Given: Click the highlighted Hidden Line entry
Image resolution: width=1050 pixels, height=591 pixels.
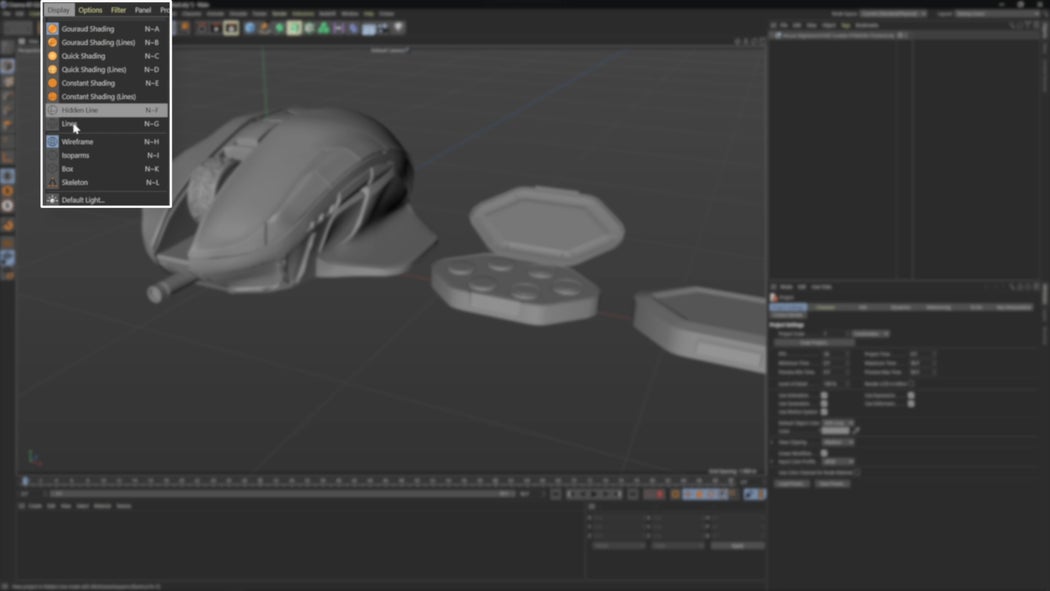Looking at the screenshot, I should pos(106,110).
